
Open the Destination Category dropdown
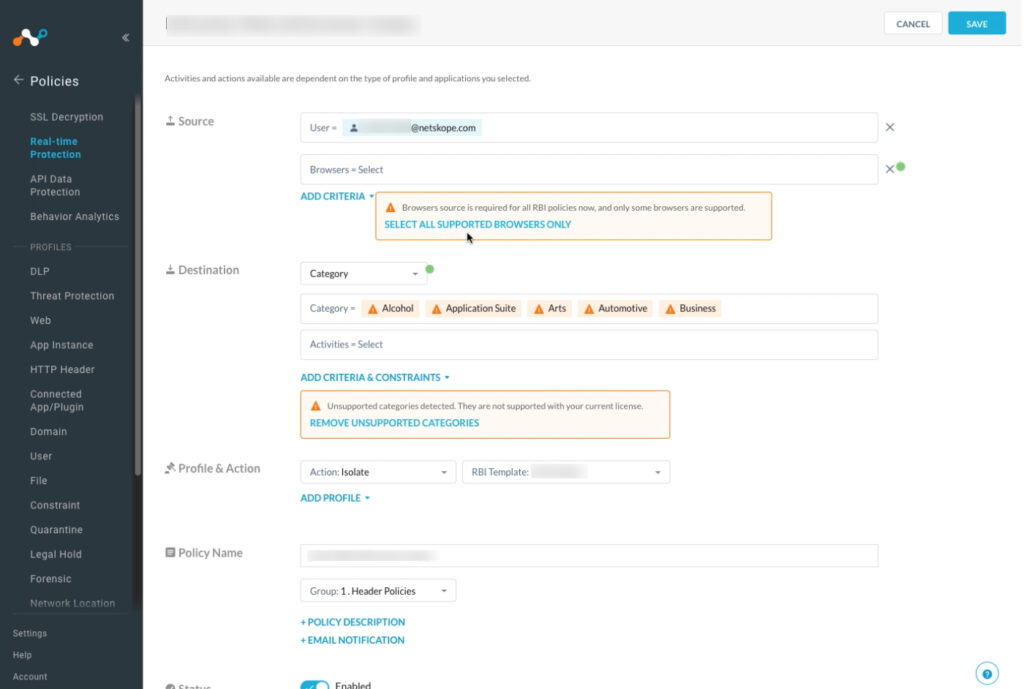click(x=364, y=274)
